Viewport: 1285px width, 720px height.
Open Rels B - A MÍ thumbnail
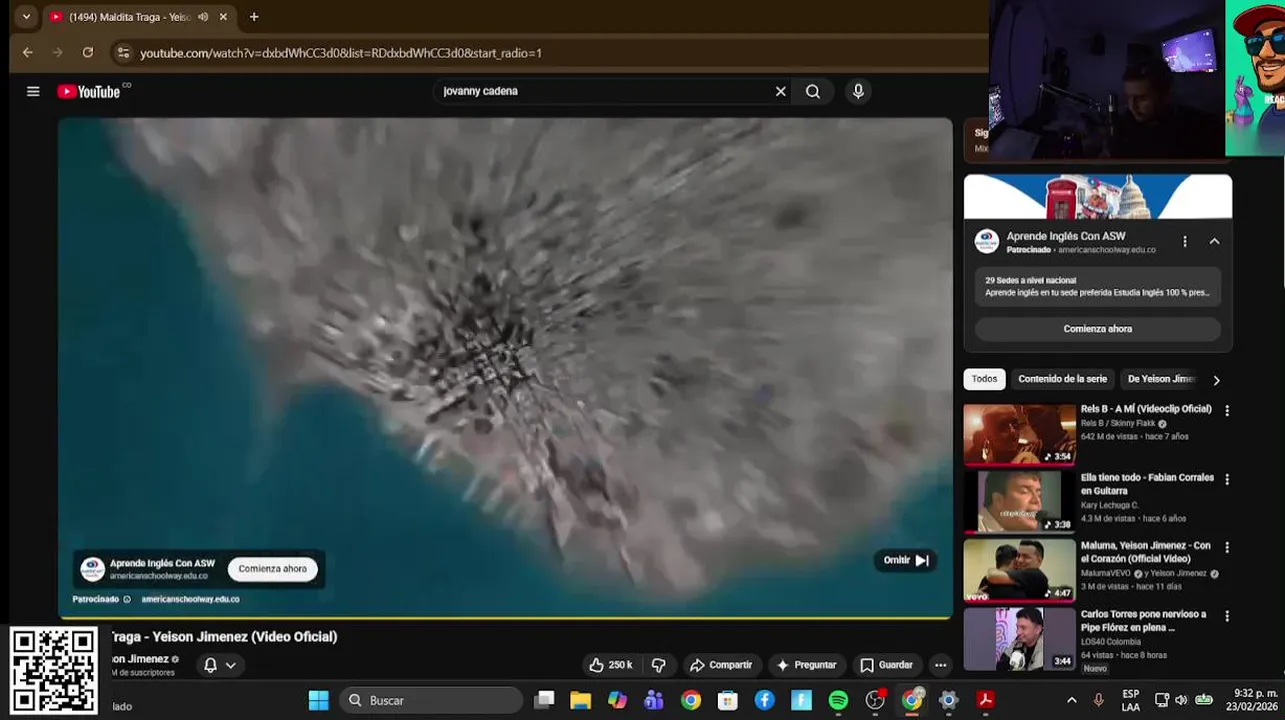click(x=1019, y=434)
